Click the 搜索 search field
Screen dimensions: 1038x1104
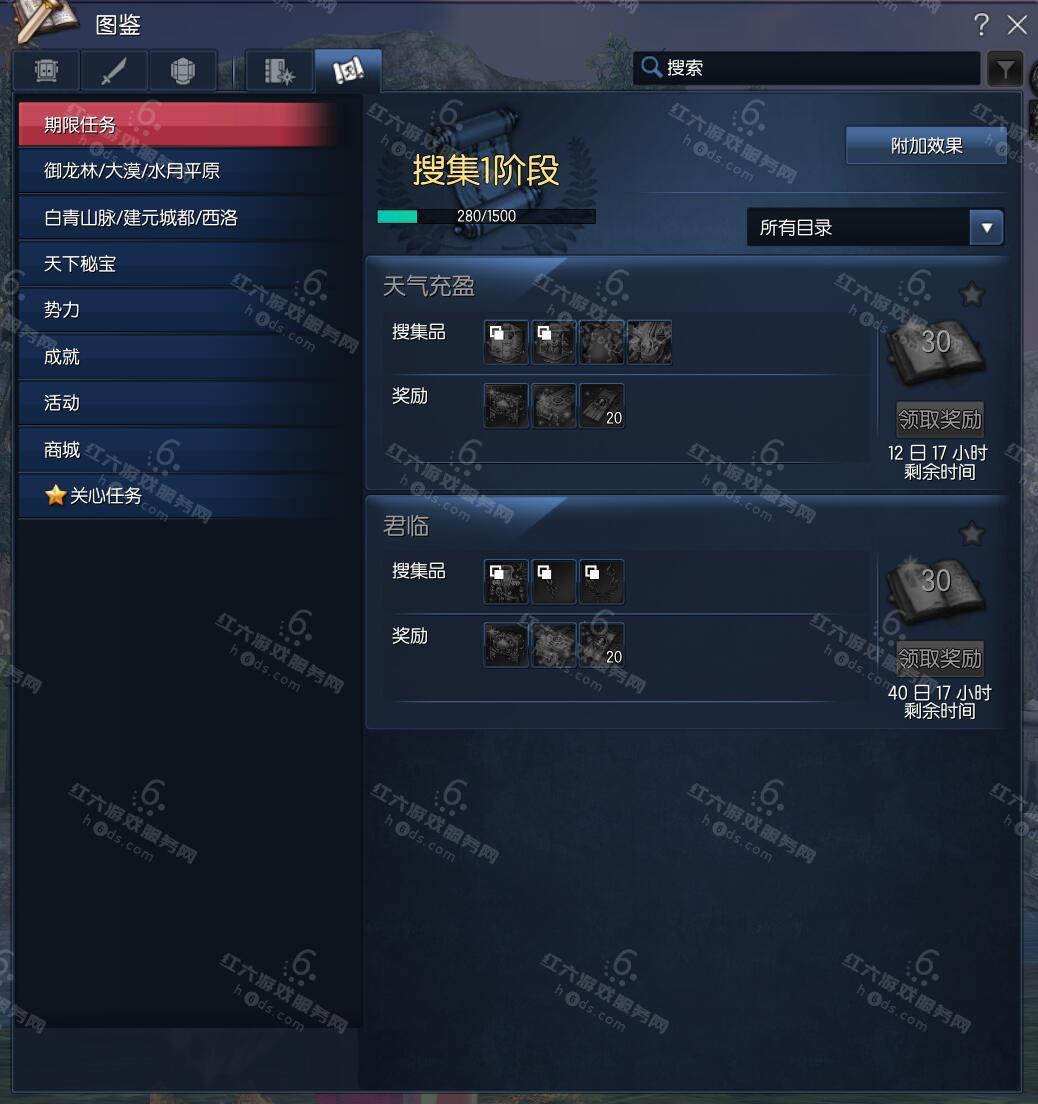[806, 68]
